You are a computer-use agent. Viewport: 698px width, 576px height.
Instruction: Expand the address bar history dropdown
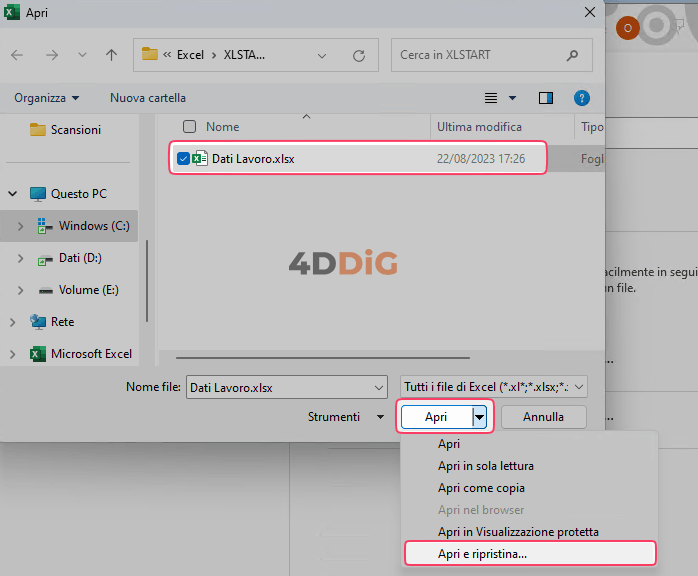click(x=322, y=56)
